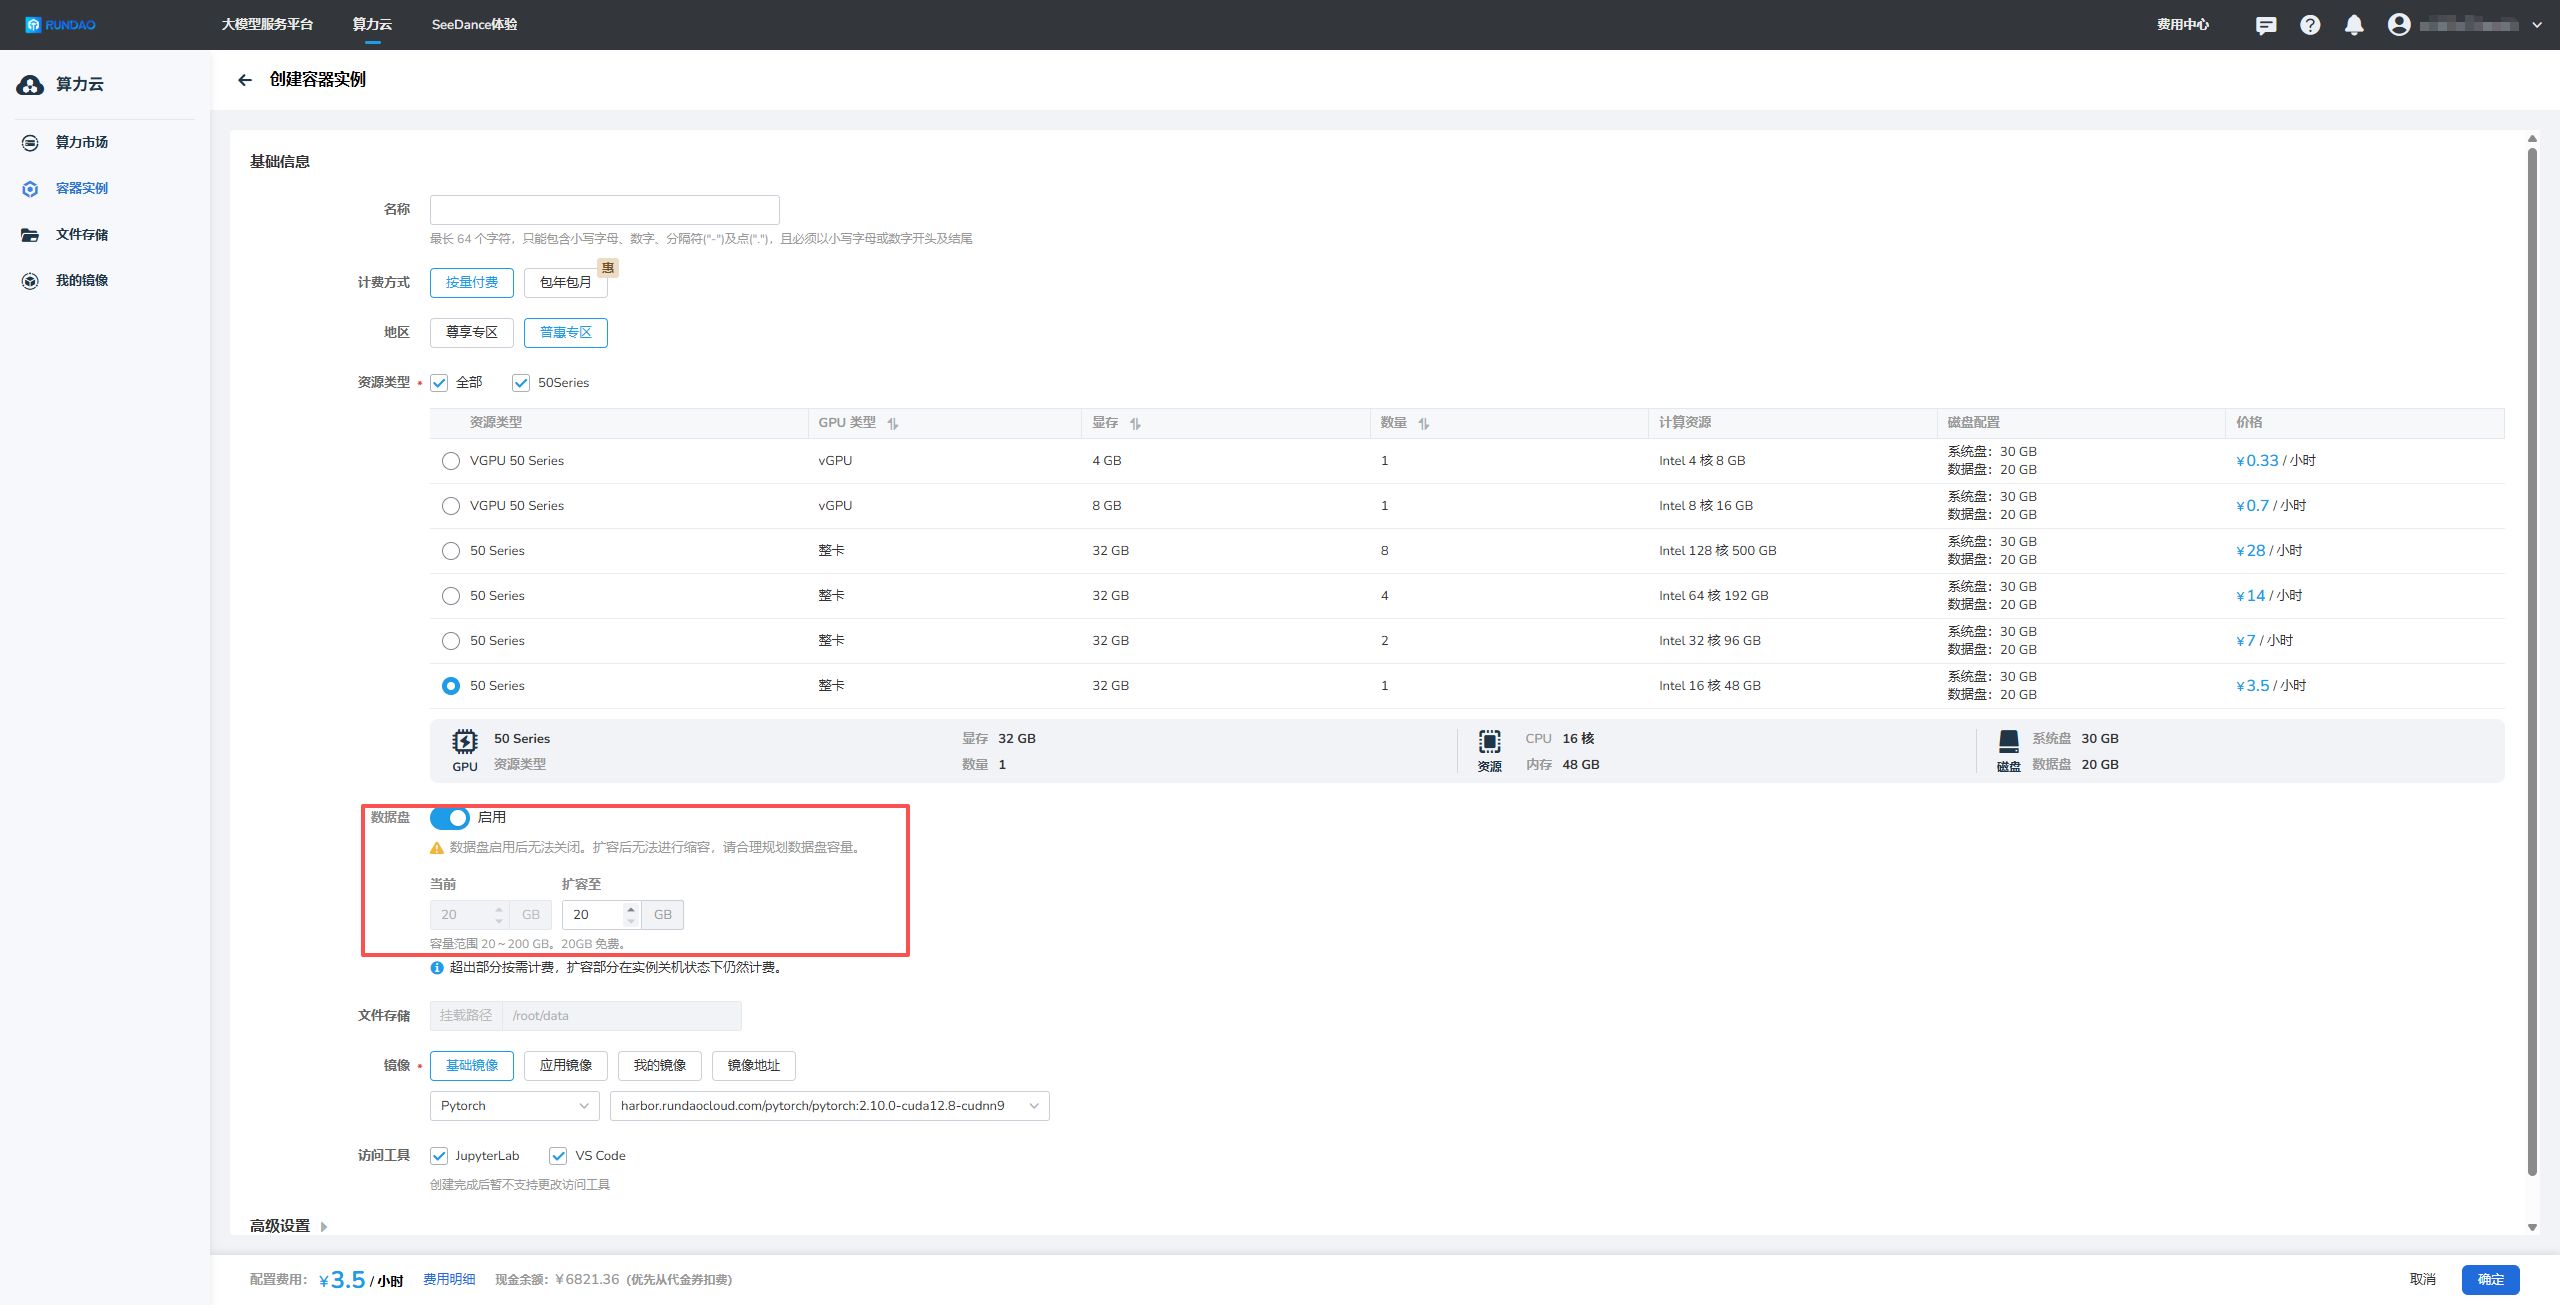Open the SeeDance体验 top menu
Viewport: 2560px width, 1305px height.
[474, 25]
